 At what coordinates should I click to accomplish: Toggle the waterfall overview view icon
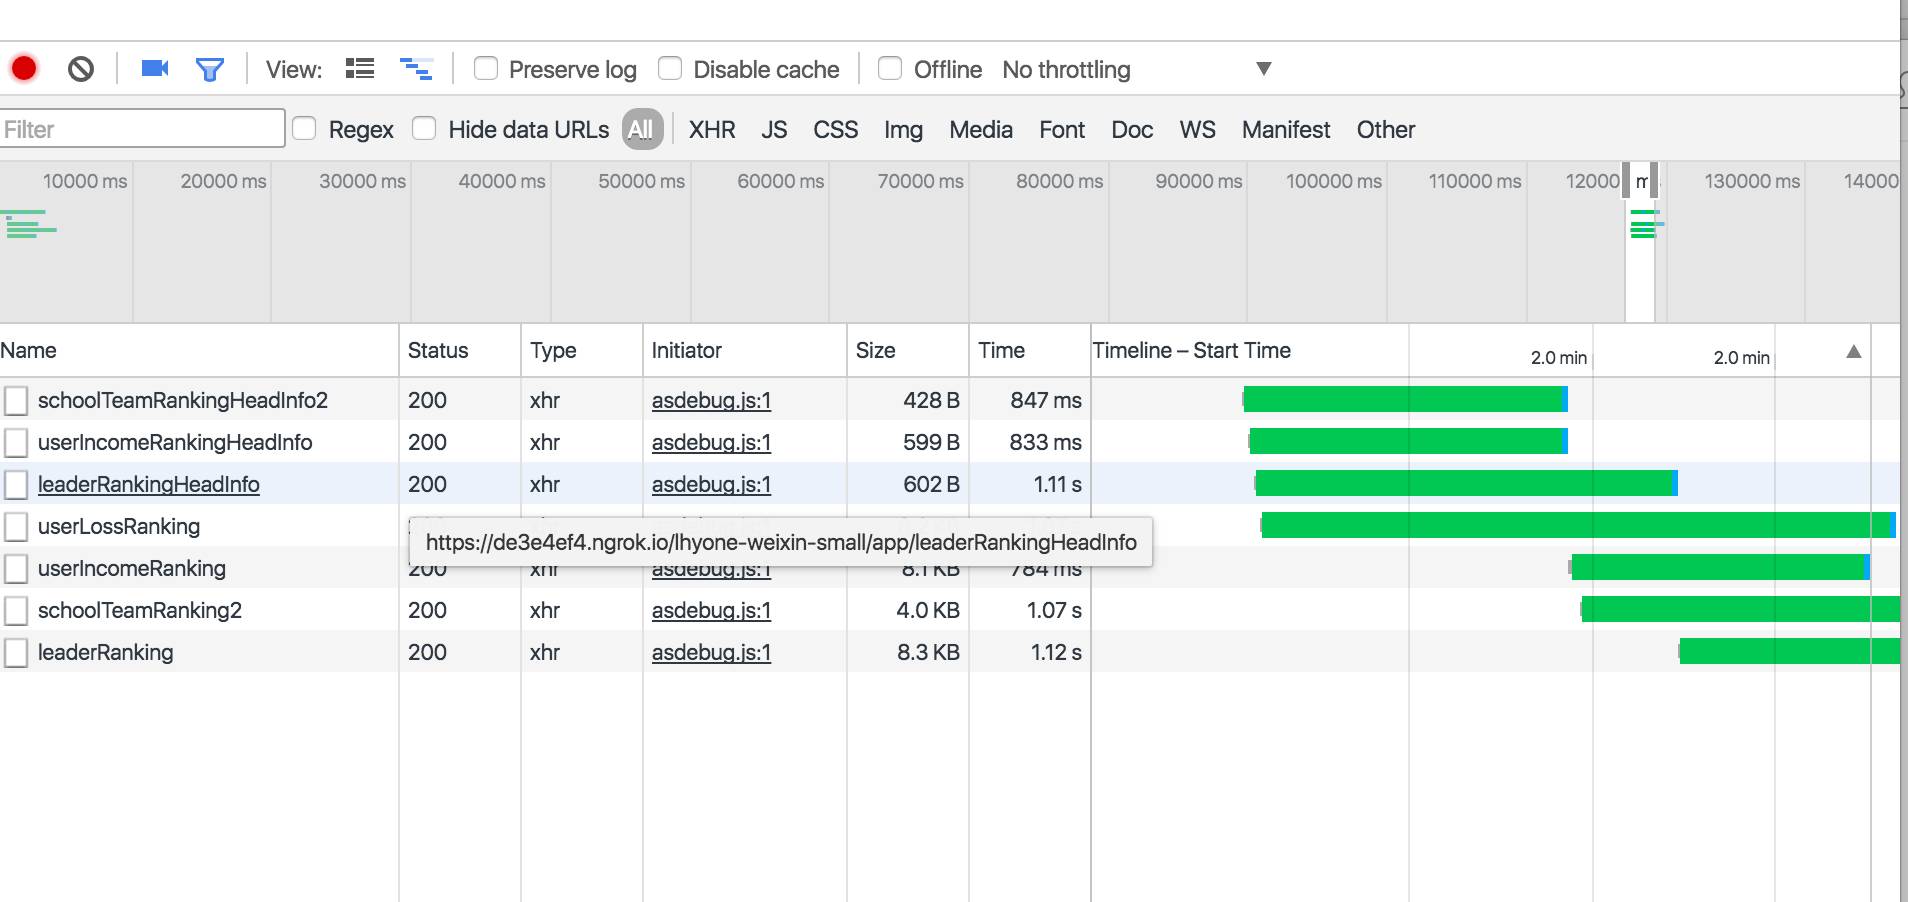point(416,69)
